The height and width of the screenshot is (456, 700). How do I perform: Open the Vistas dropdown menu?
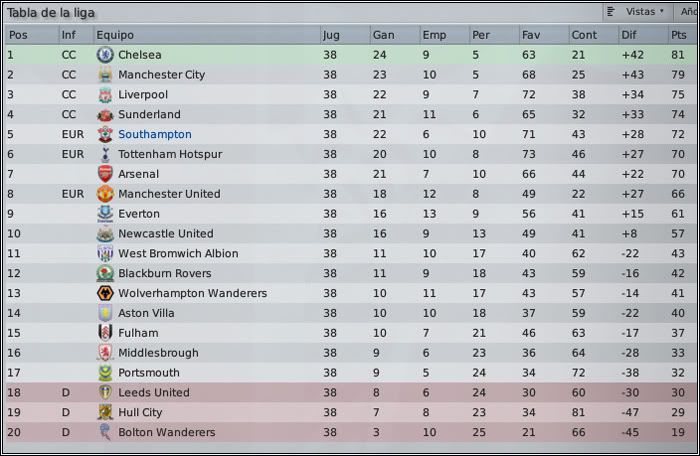[x=638, y=12]
